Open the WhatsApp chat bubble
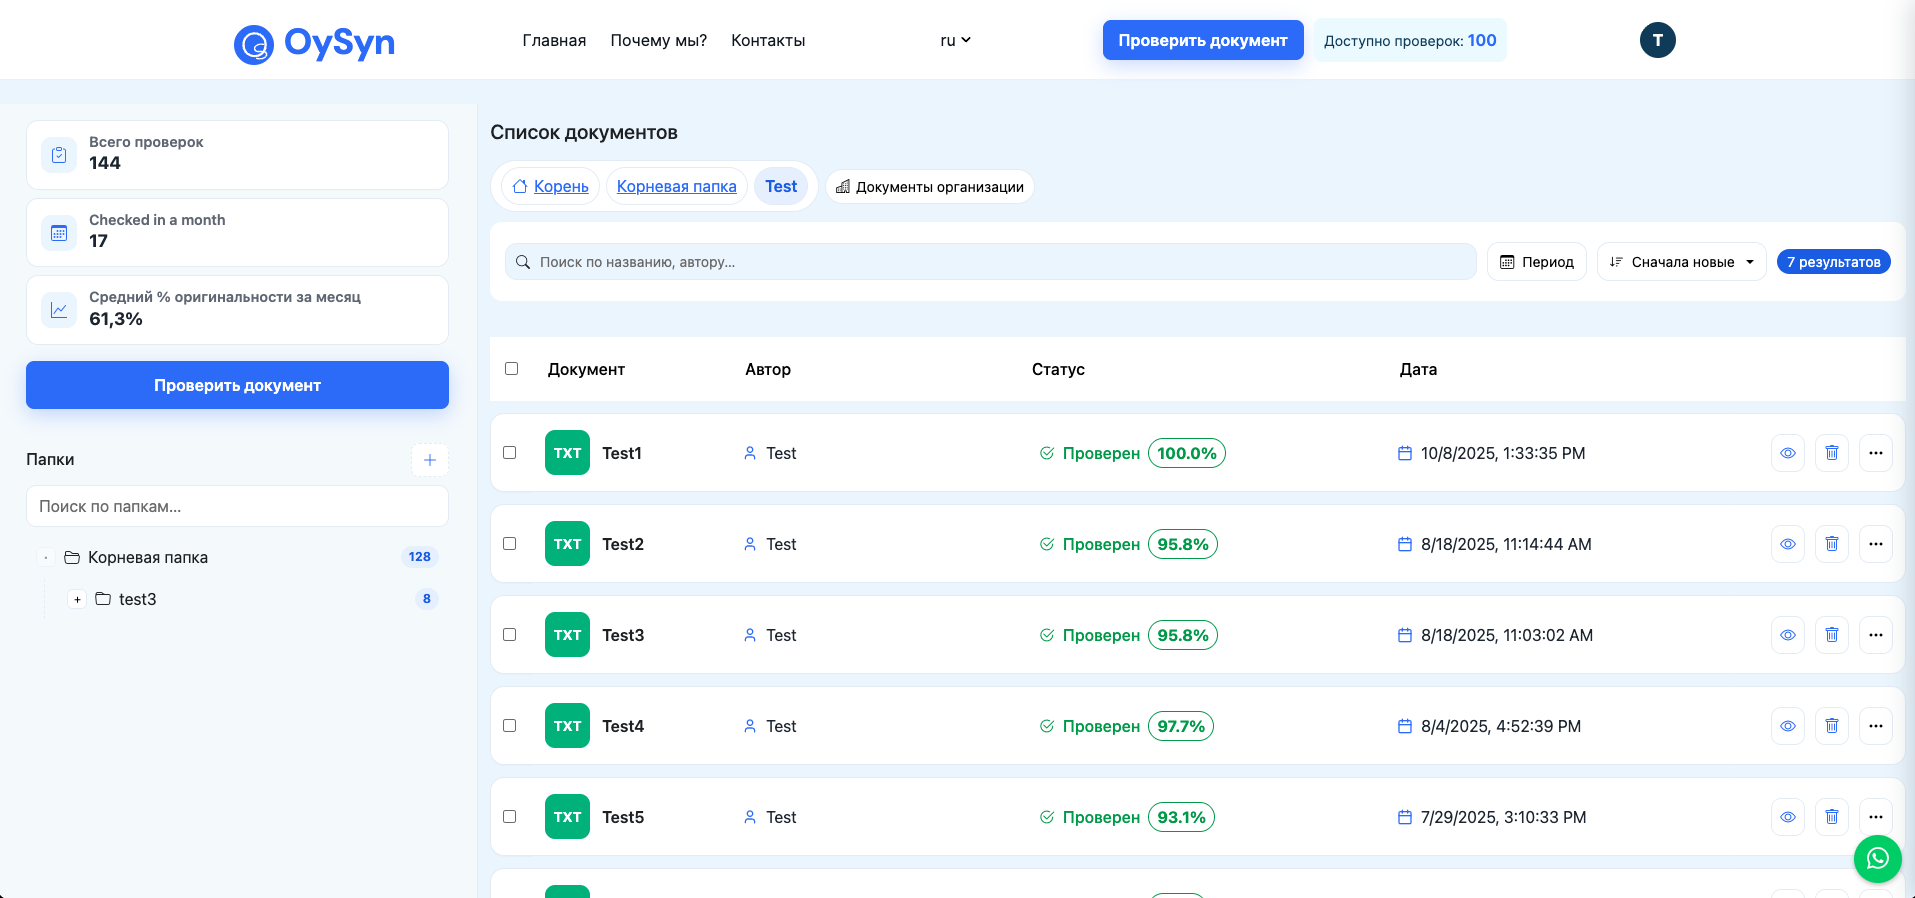This screenshot has height=898, width=1915. (x=1877, y=859)
